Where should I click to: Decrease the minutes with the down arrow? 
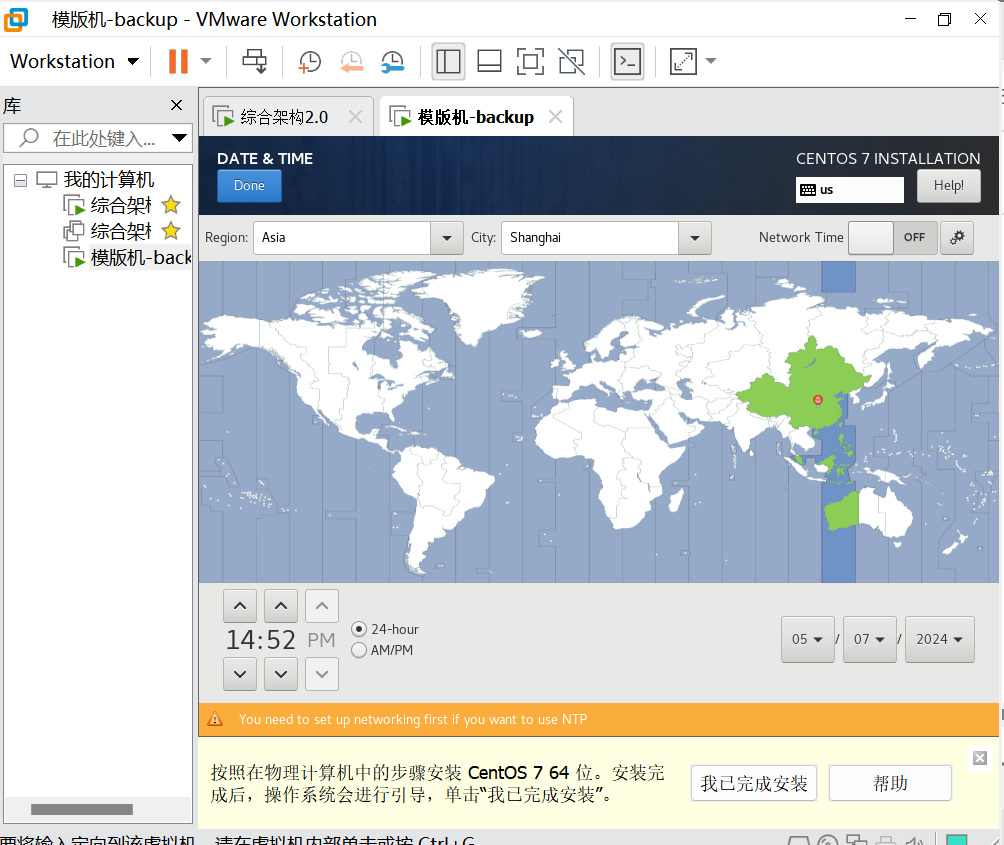pos(281,674)
